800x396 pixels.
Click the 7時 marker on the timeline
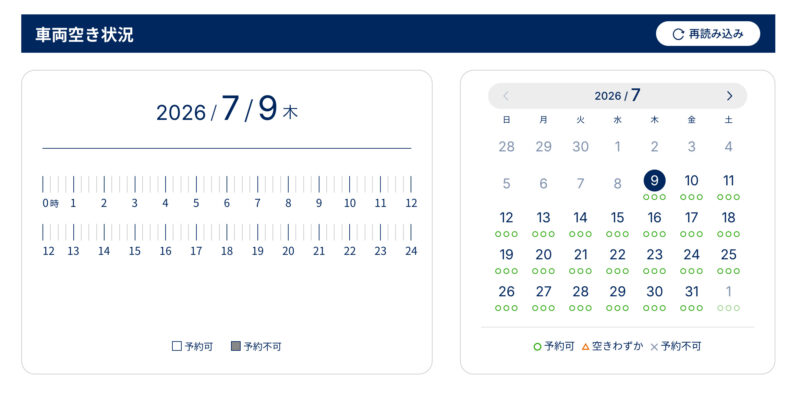coord(258,192)
